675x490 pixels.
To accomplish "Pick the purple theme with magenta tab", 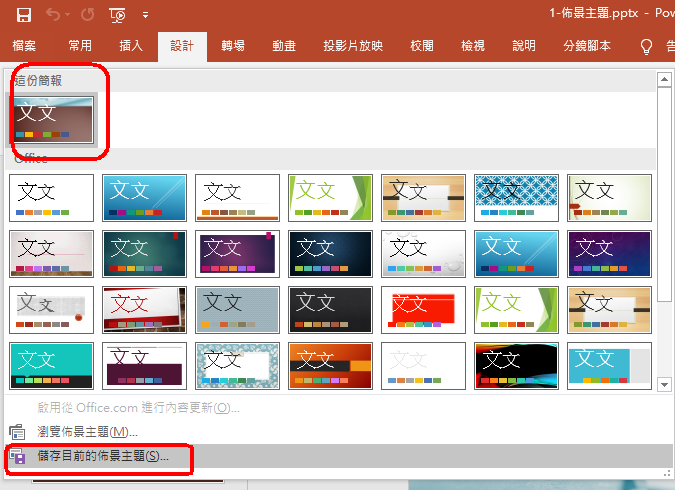I will coord(237,254).
